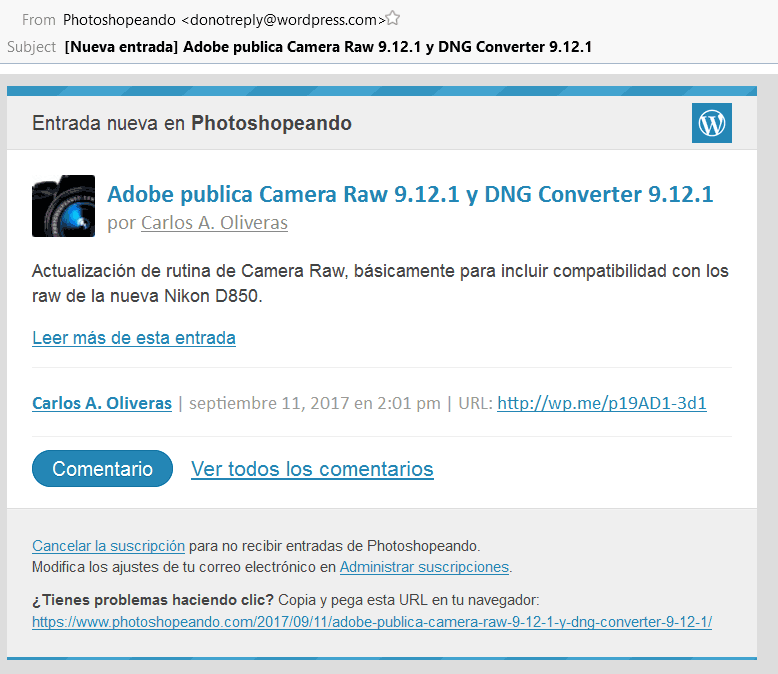Click 'Leer más de esta entrada' link
The height and width of the screenshot is (674, 778).
[x=133, y=338]
